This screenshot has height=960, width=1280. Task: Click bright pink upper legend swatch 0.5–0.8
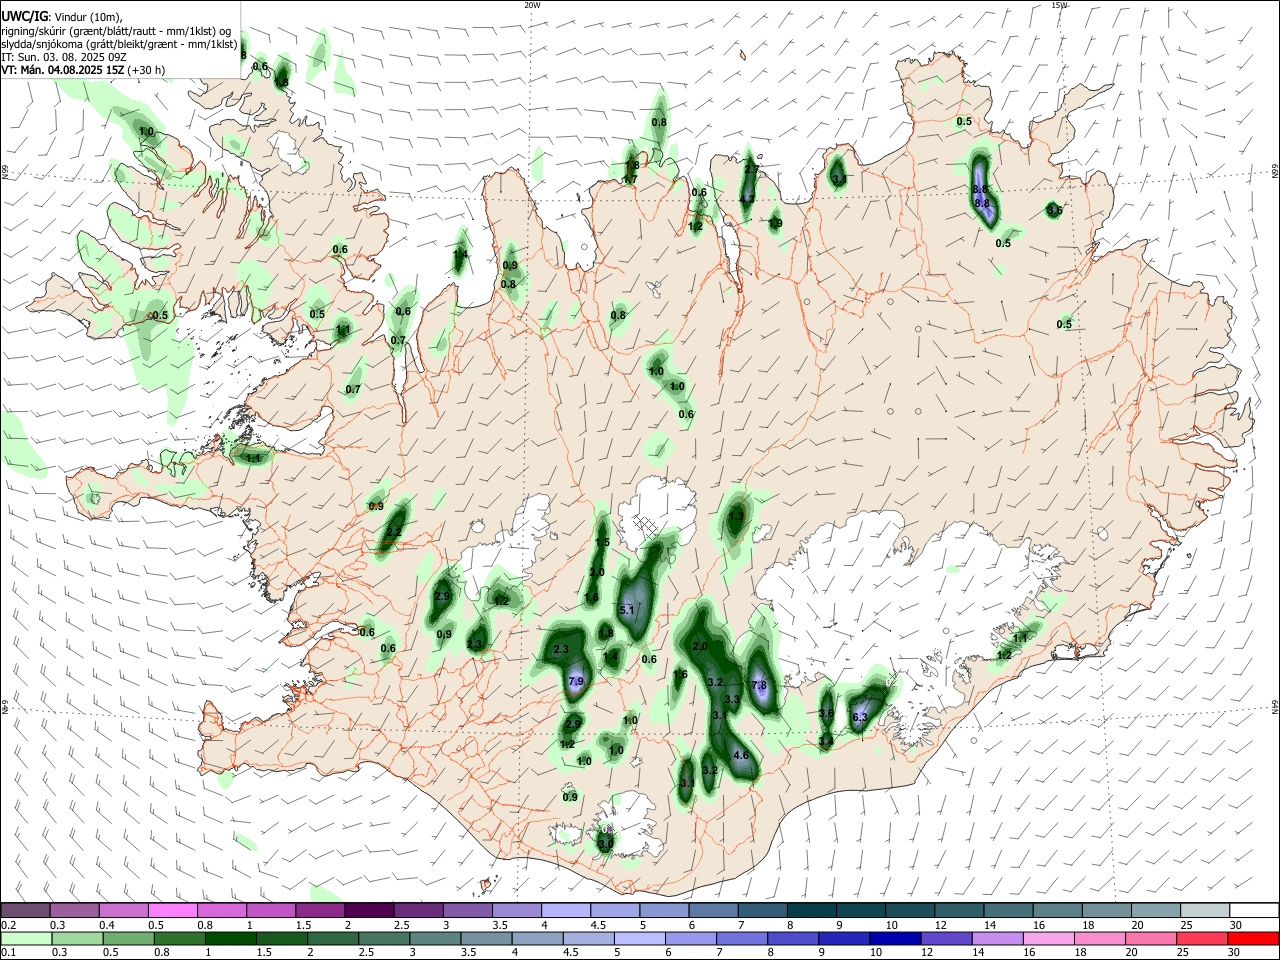tap(172, 910)
